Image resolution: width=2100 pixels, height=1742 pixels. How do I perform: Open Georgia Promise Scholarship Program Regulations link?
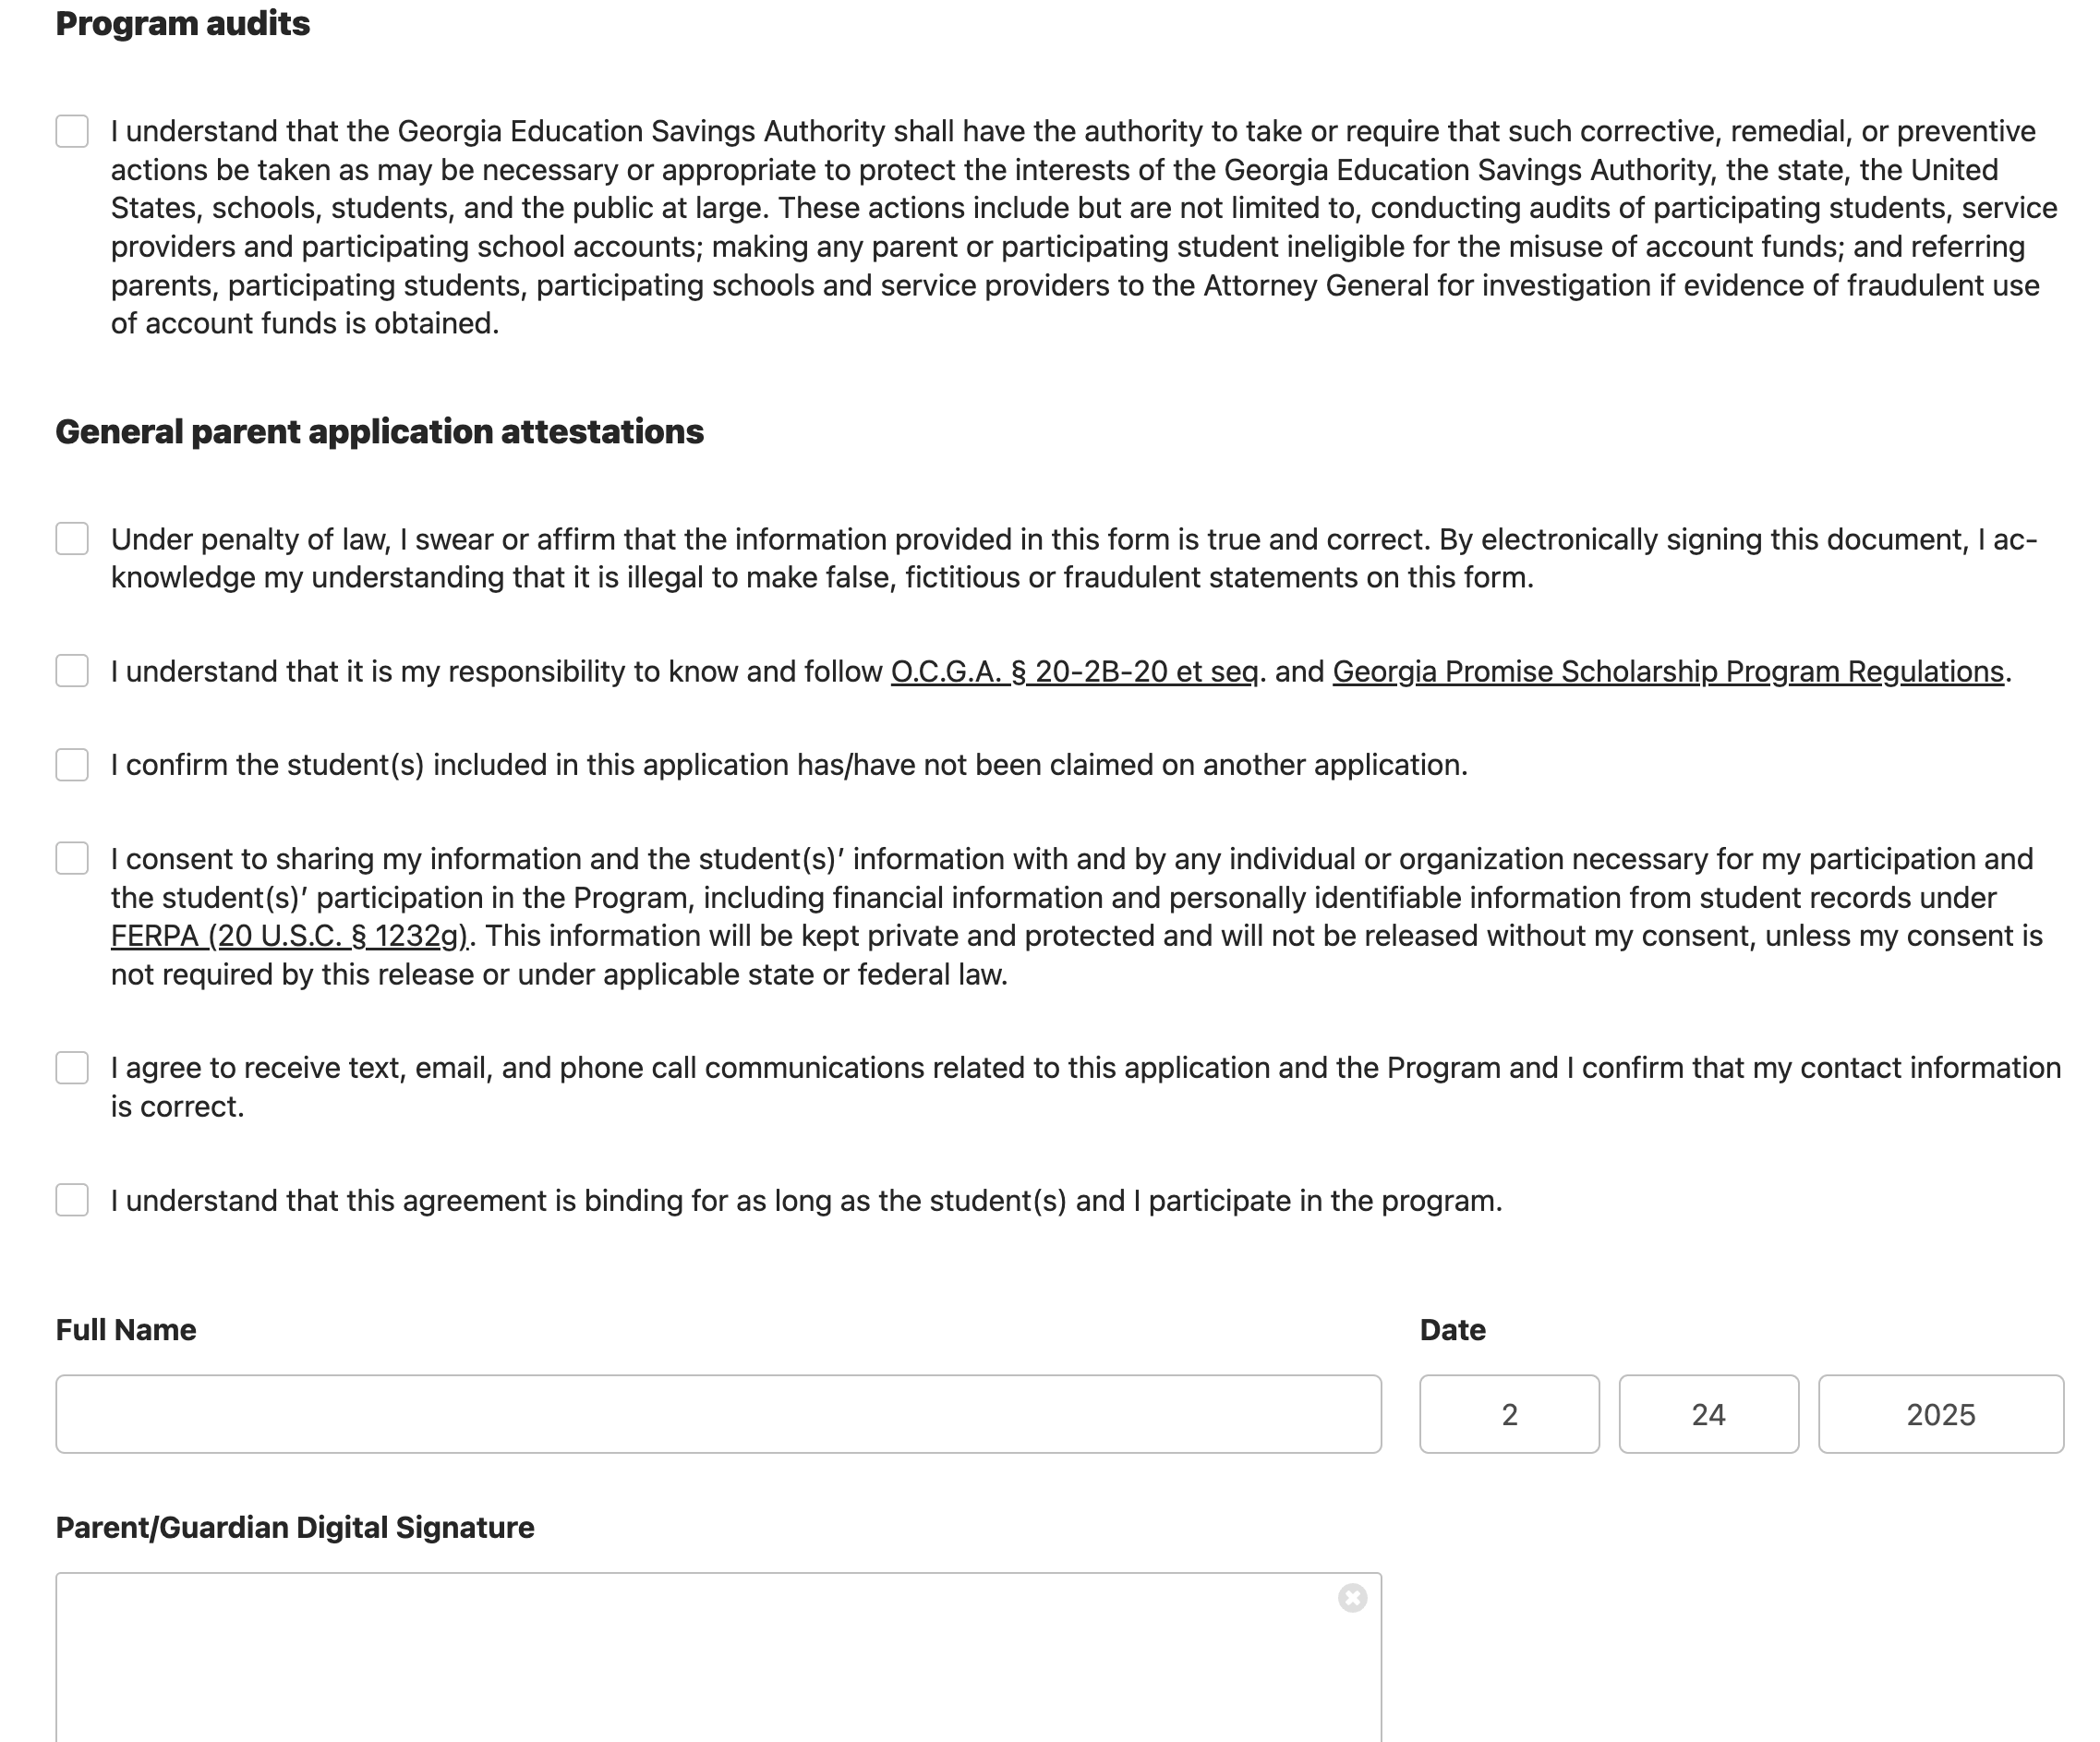tap(1668, 672)
